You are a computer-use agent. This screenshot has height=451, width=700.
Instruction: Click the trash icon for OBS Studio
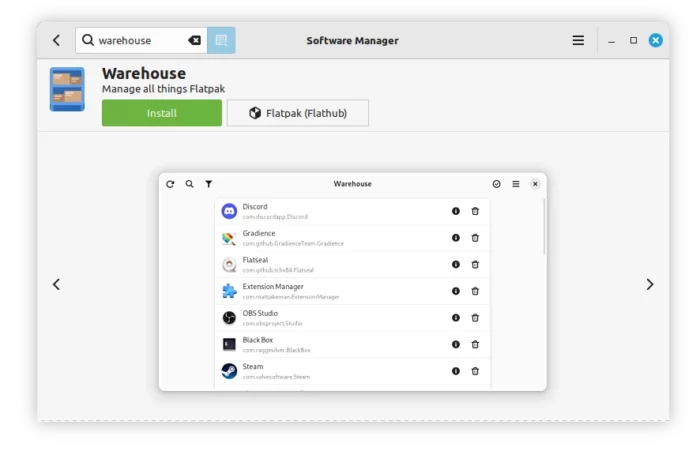(x=475, y=318)
